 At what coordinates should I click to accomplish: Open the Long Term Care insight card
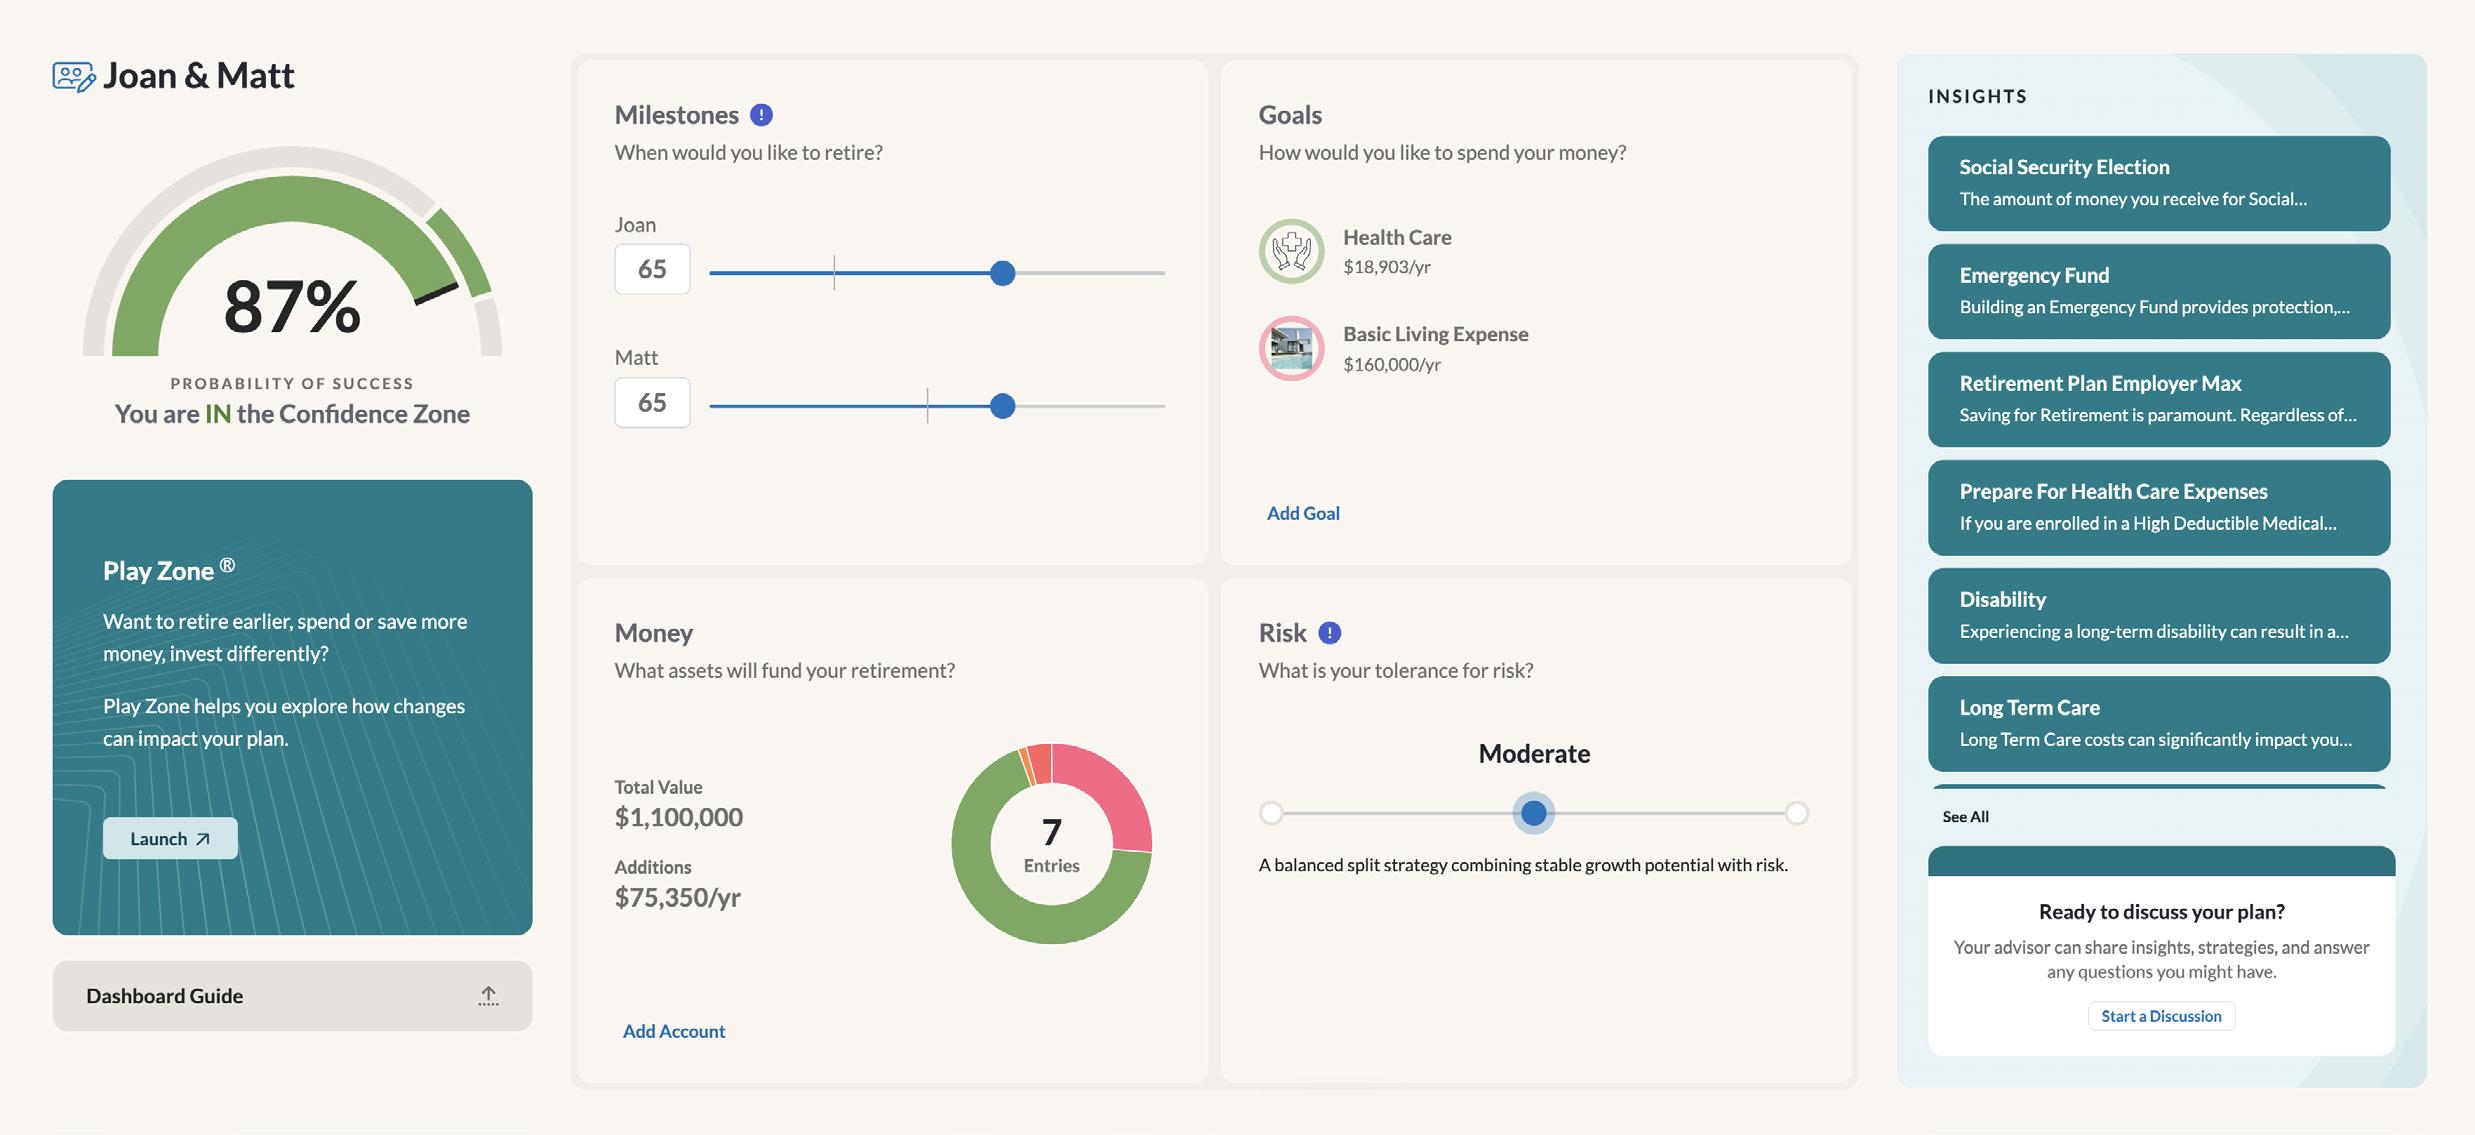click(x=2158, y=723)
